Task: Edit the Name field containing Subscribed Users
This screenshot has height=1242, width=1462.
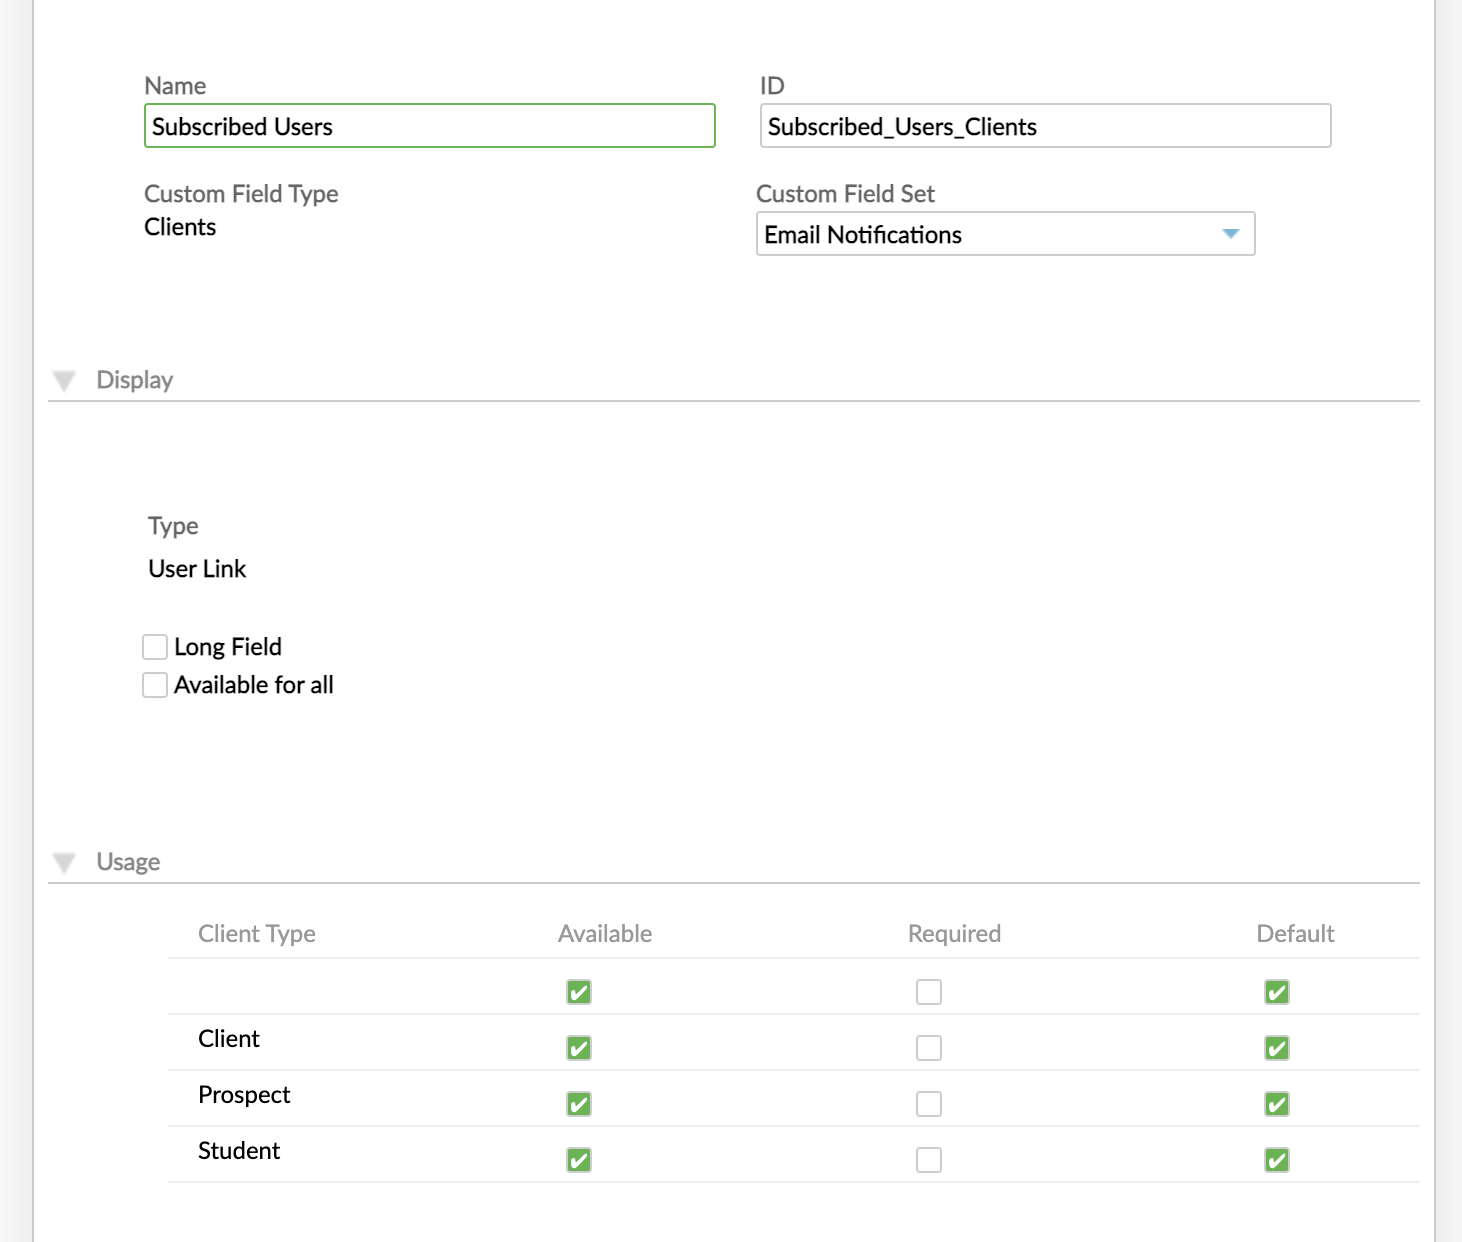Action: click(x=429, y=126)
